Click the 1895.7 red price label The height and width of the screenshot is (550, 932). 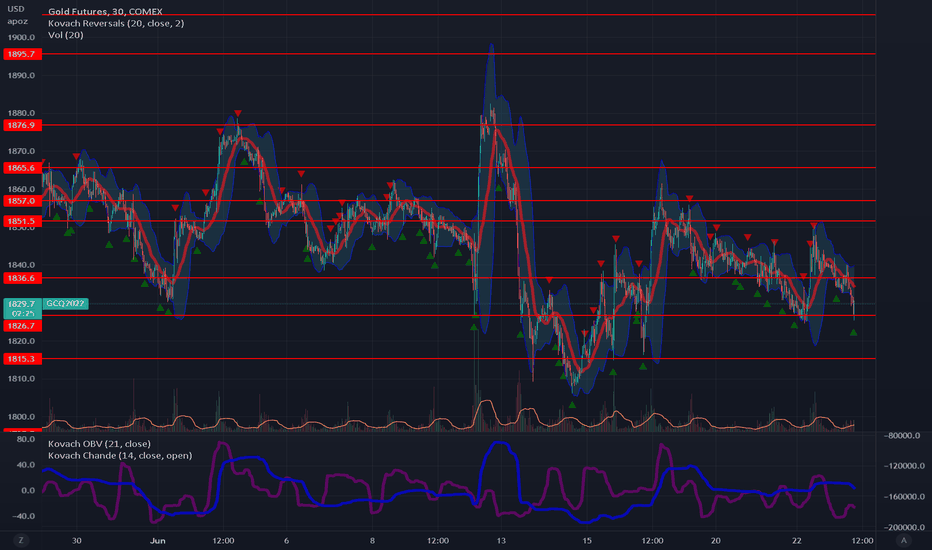pyautogui.click(x=23, y=54)
